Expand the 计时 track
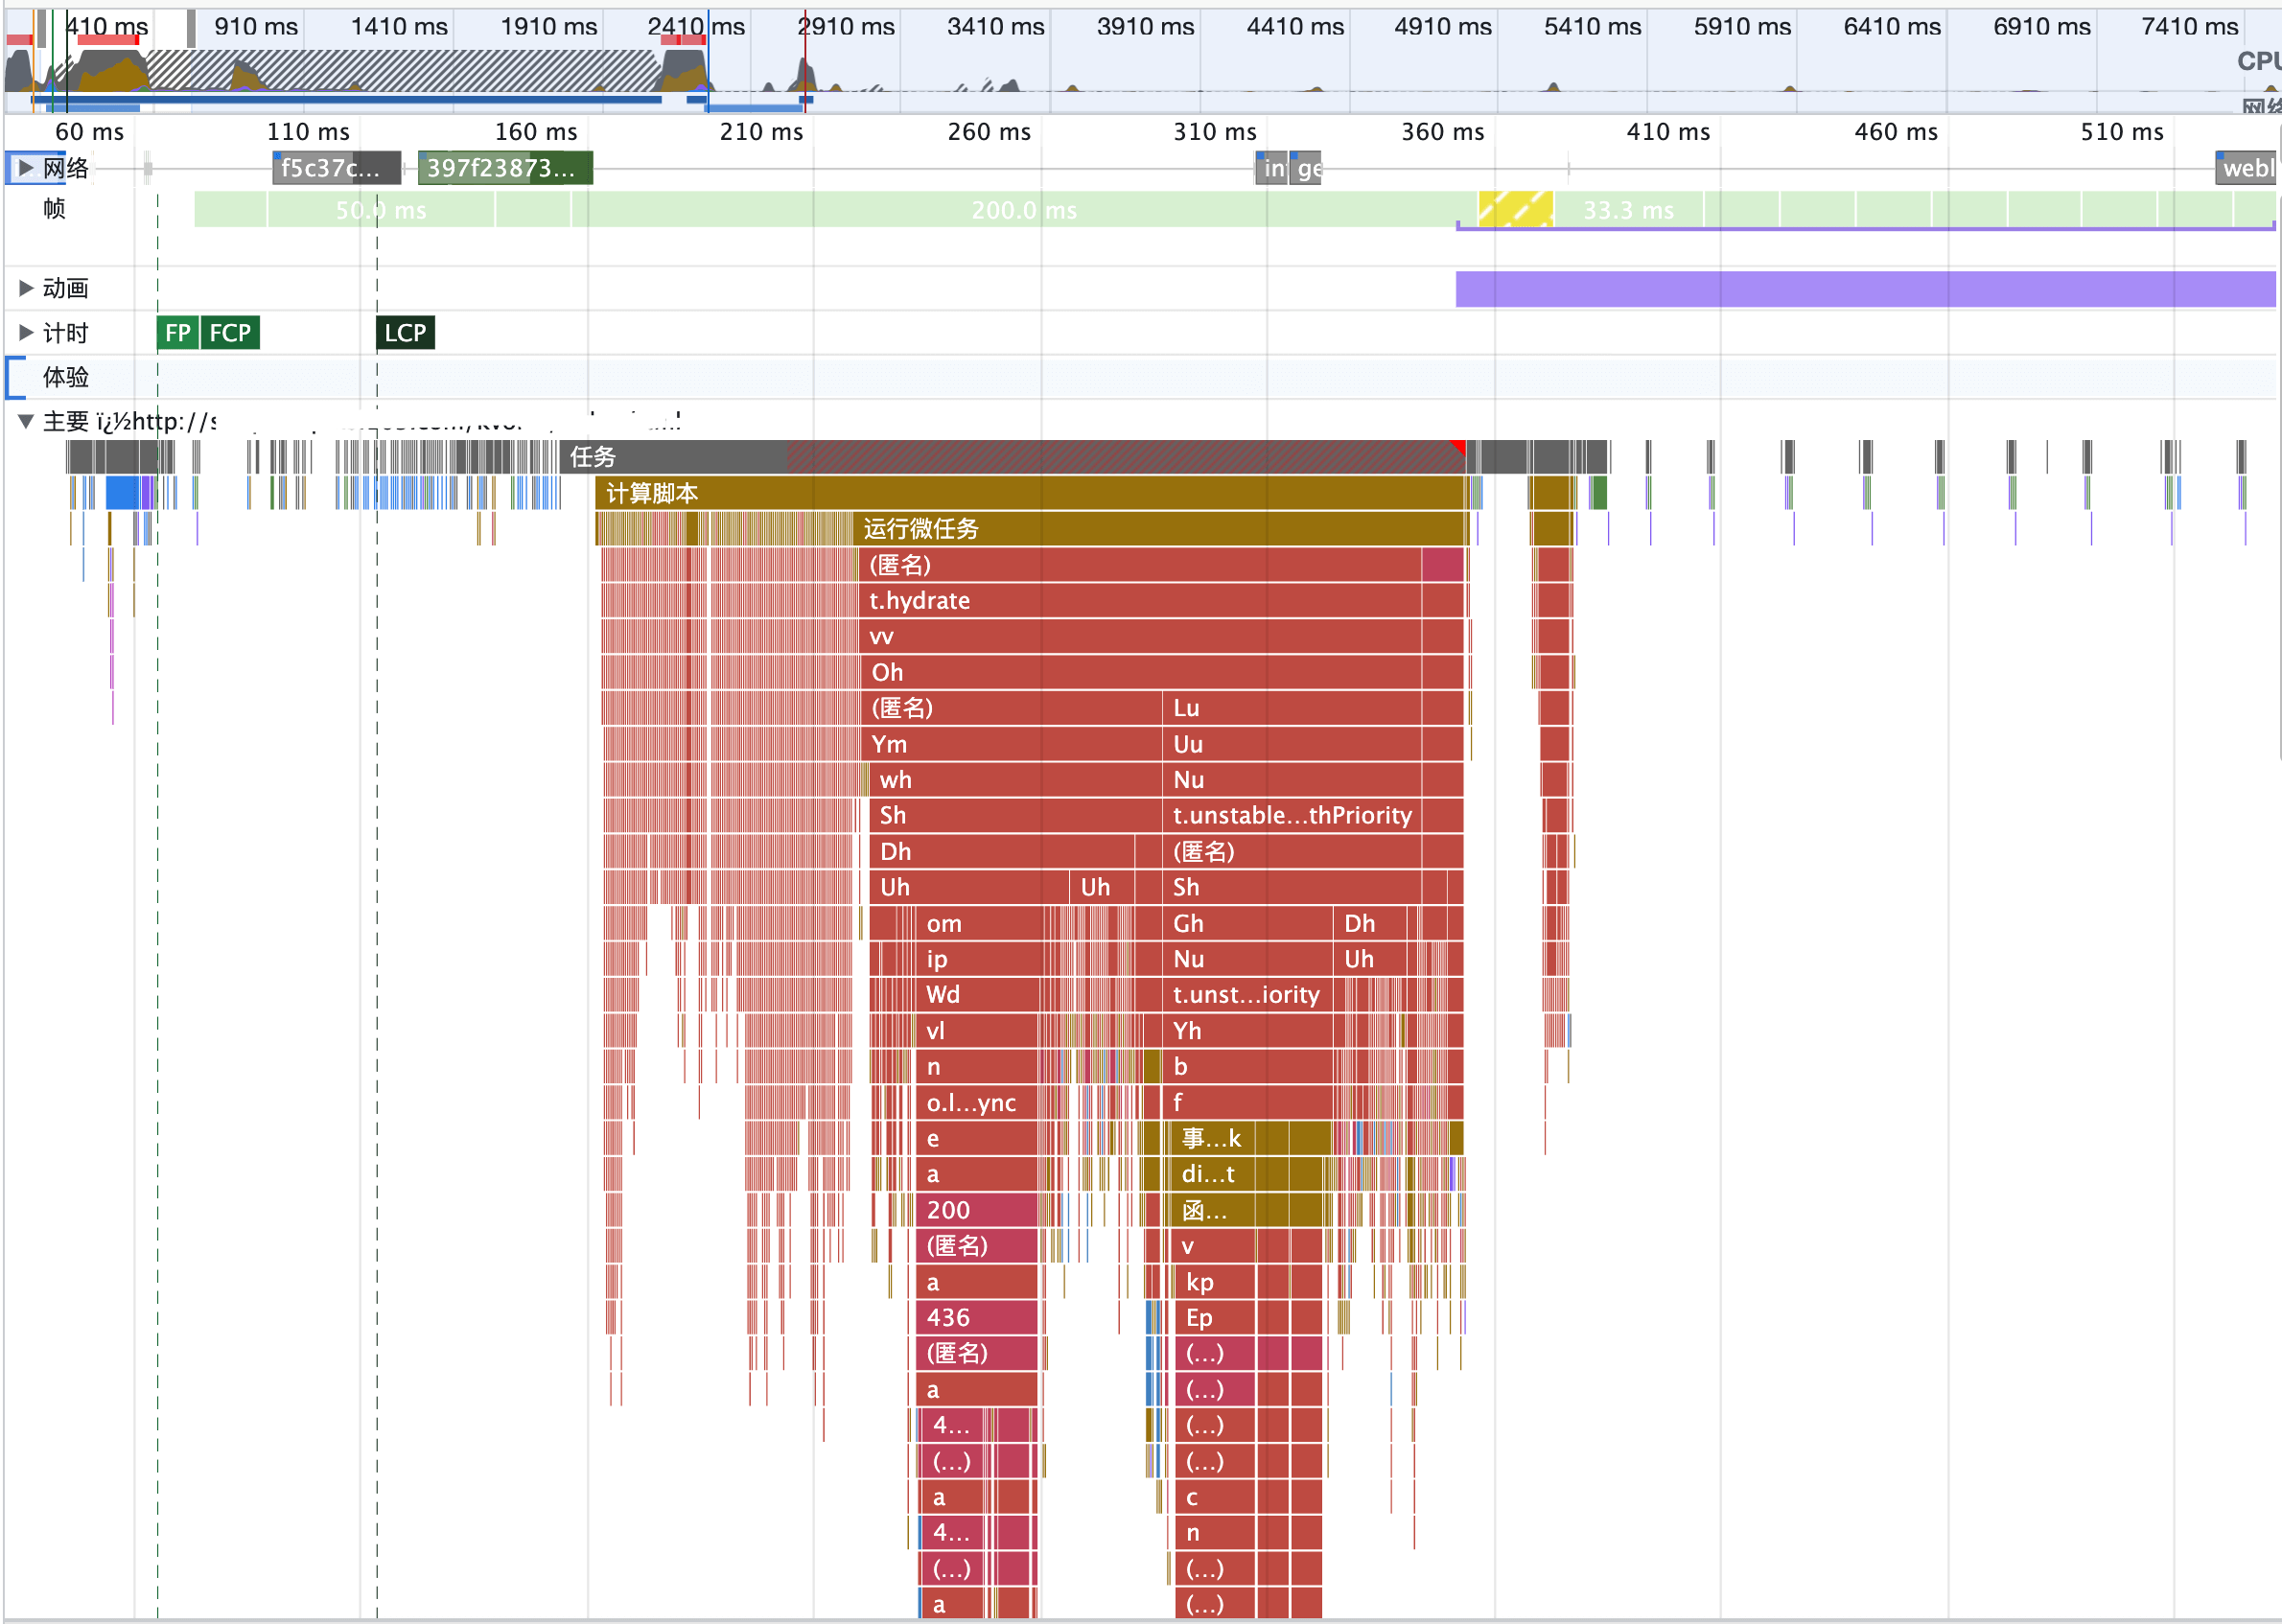Image resolution: width=2282 pixels, height=1624 pixels. click(x=26, y=332)
